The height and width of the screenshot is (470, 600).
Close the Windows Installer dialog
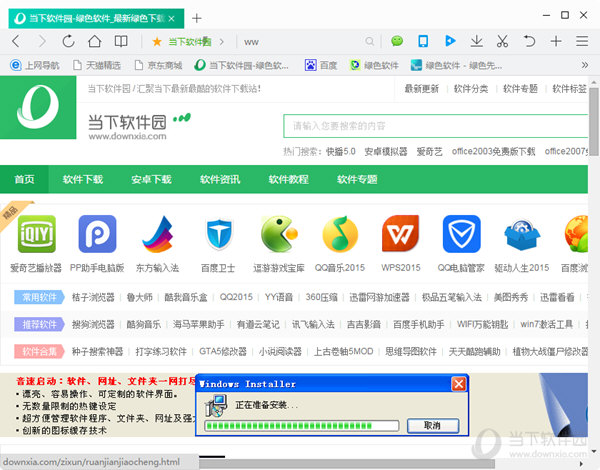pyautogui.click(x=458, y=384)
